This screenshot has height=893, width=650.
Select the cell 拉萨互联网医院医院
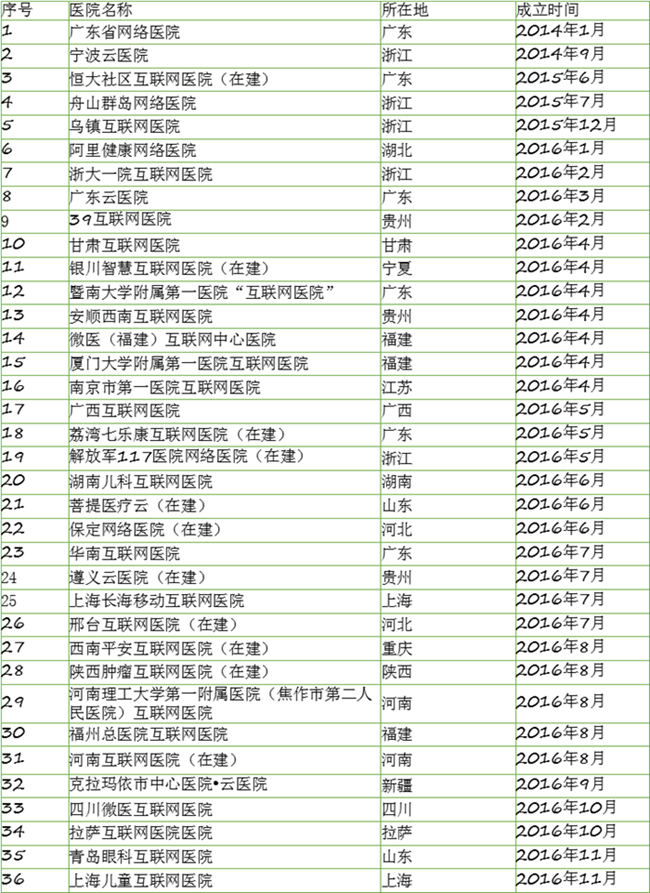tap(224, 833)
